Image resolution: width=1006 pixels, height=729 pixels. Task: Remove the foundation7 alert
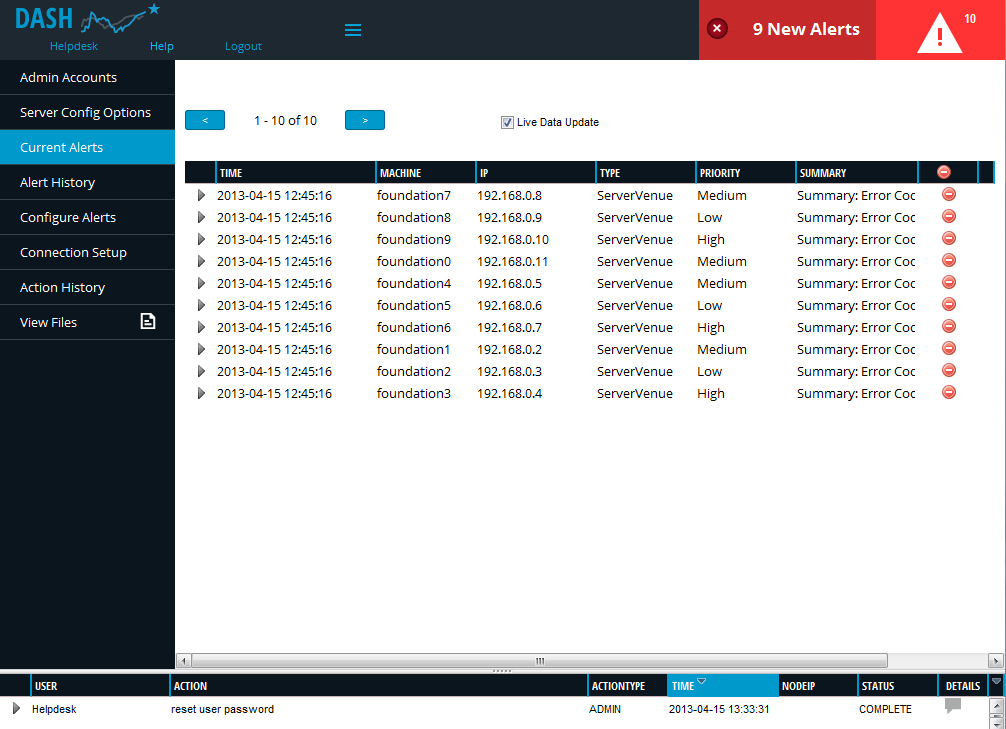click(948, 194)
